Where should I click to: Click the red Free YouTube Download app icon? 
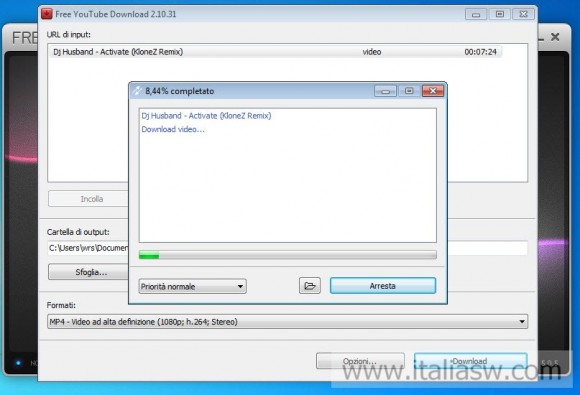[47, 14]
